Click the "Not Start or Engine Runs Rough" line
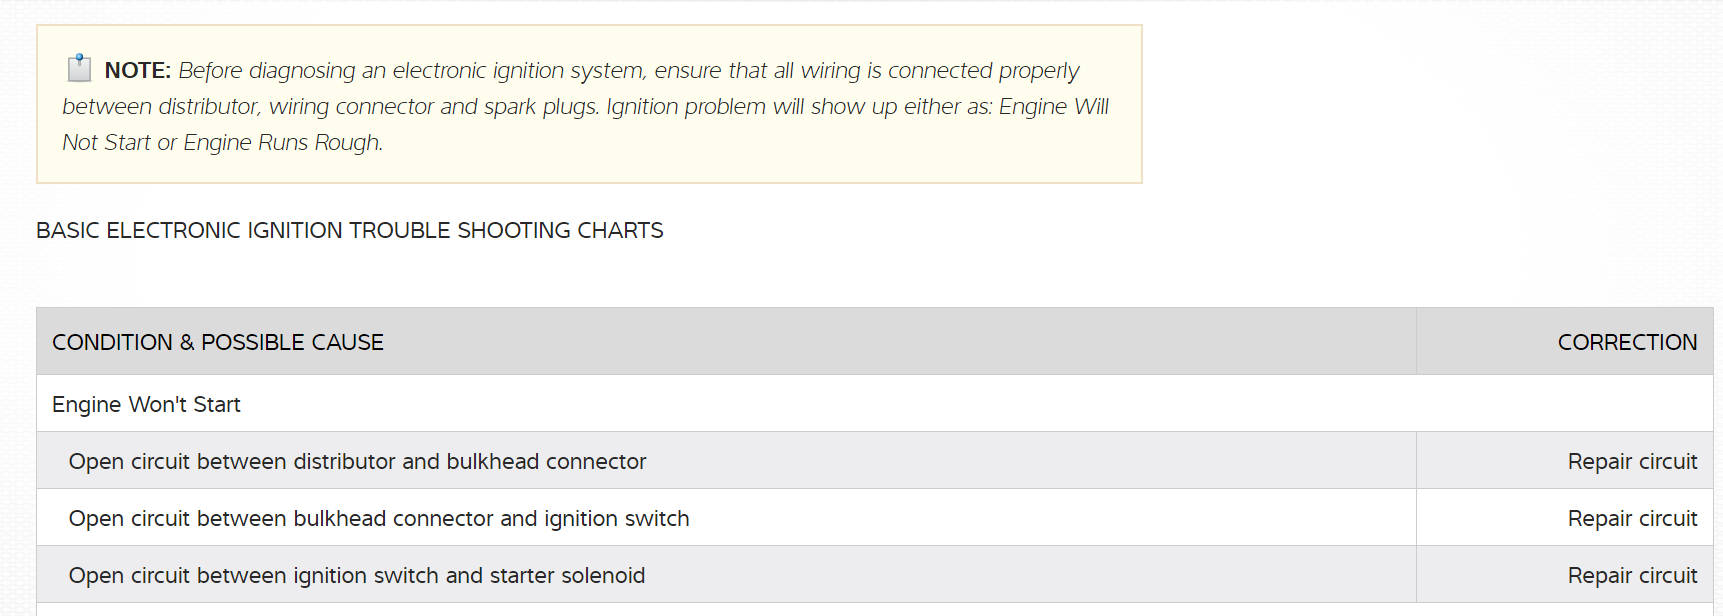Image resolution: width=1723 pixels, height=616 pixels. click(222, 143)
